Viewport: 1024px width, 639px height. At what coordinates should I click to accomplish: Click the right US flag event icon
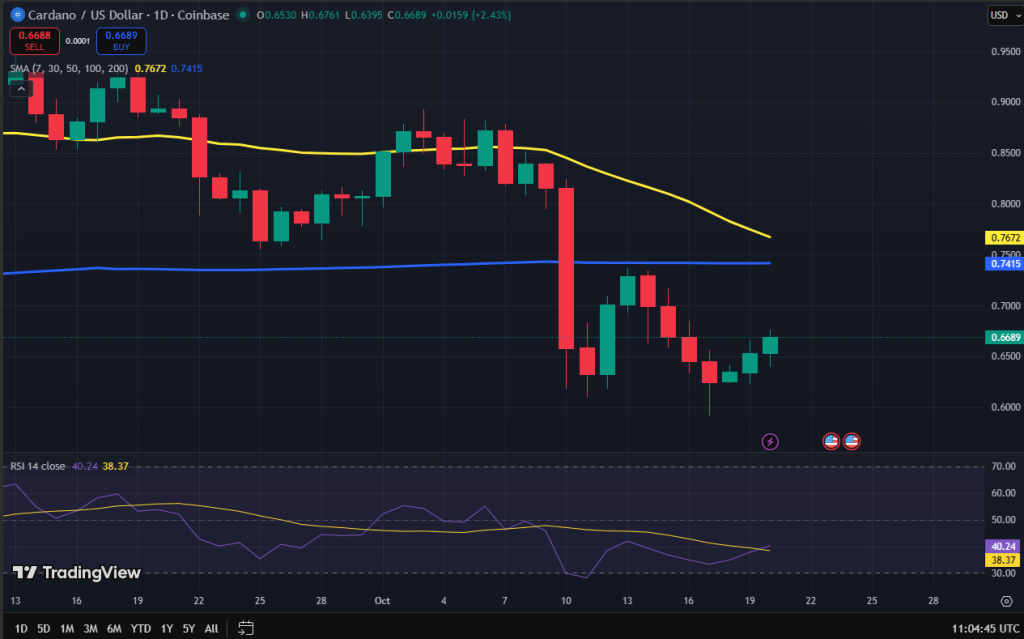[851, 440]
